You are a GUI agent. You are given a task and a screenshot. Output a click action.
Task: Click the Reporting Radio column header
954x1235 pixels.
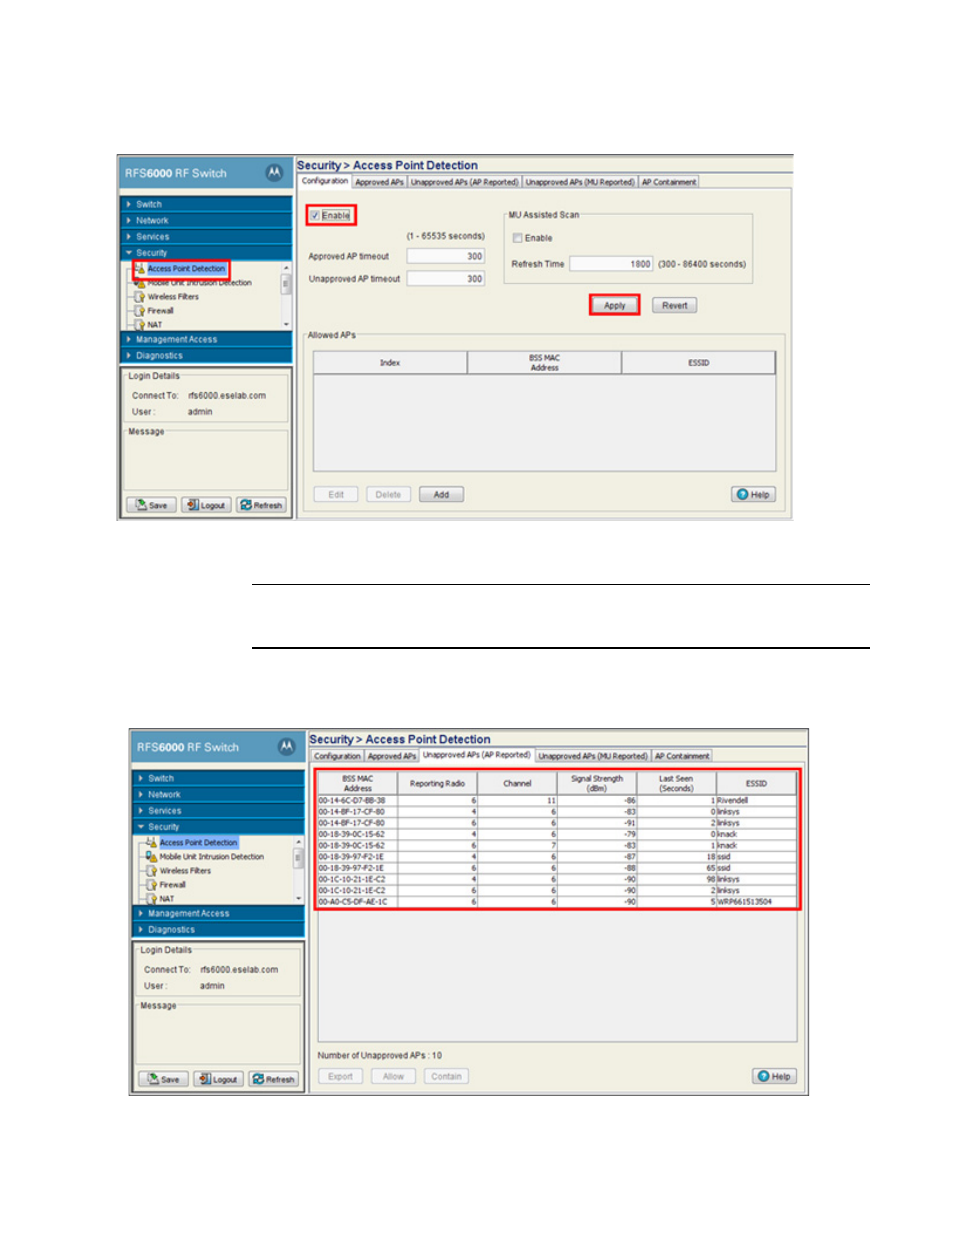[x=438, y=783]
